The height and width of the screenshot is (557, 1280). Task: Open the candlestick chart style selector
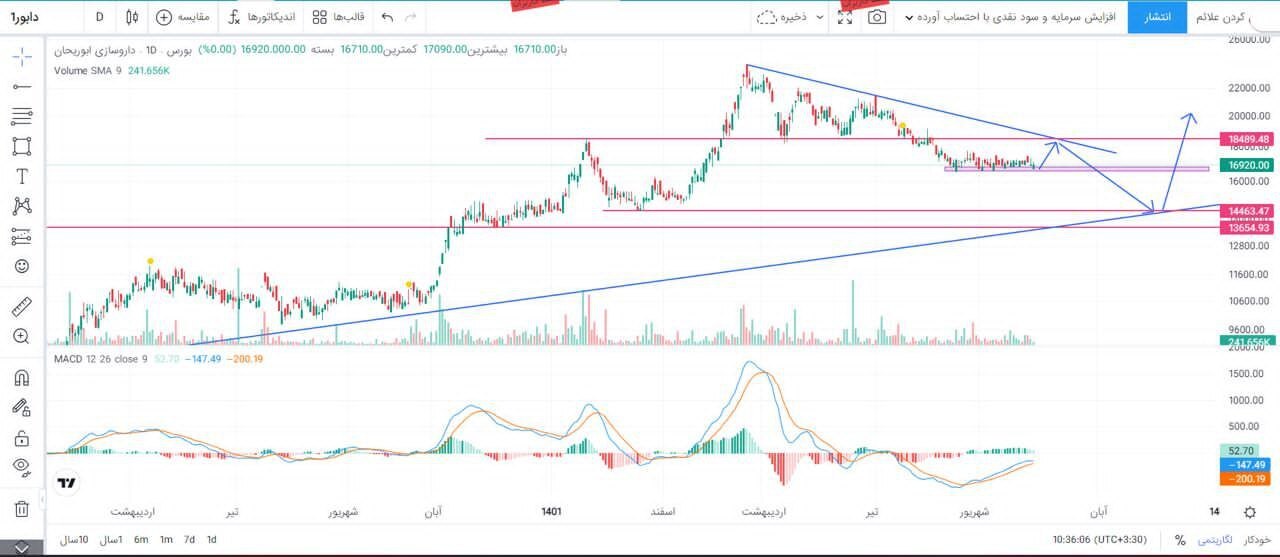133,17
